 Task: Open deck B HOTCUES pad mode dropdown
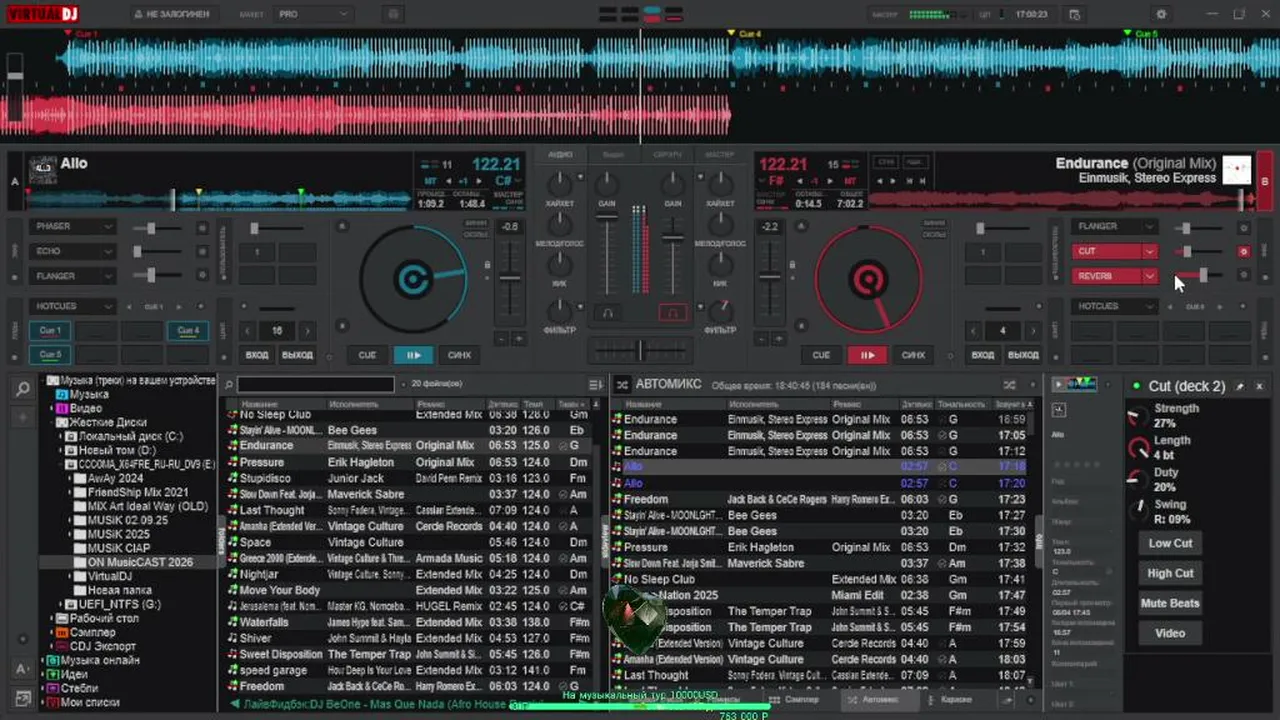pyautogui.click(x=1114, y=306)
